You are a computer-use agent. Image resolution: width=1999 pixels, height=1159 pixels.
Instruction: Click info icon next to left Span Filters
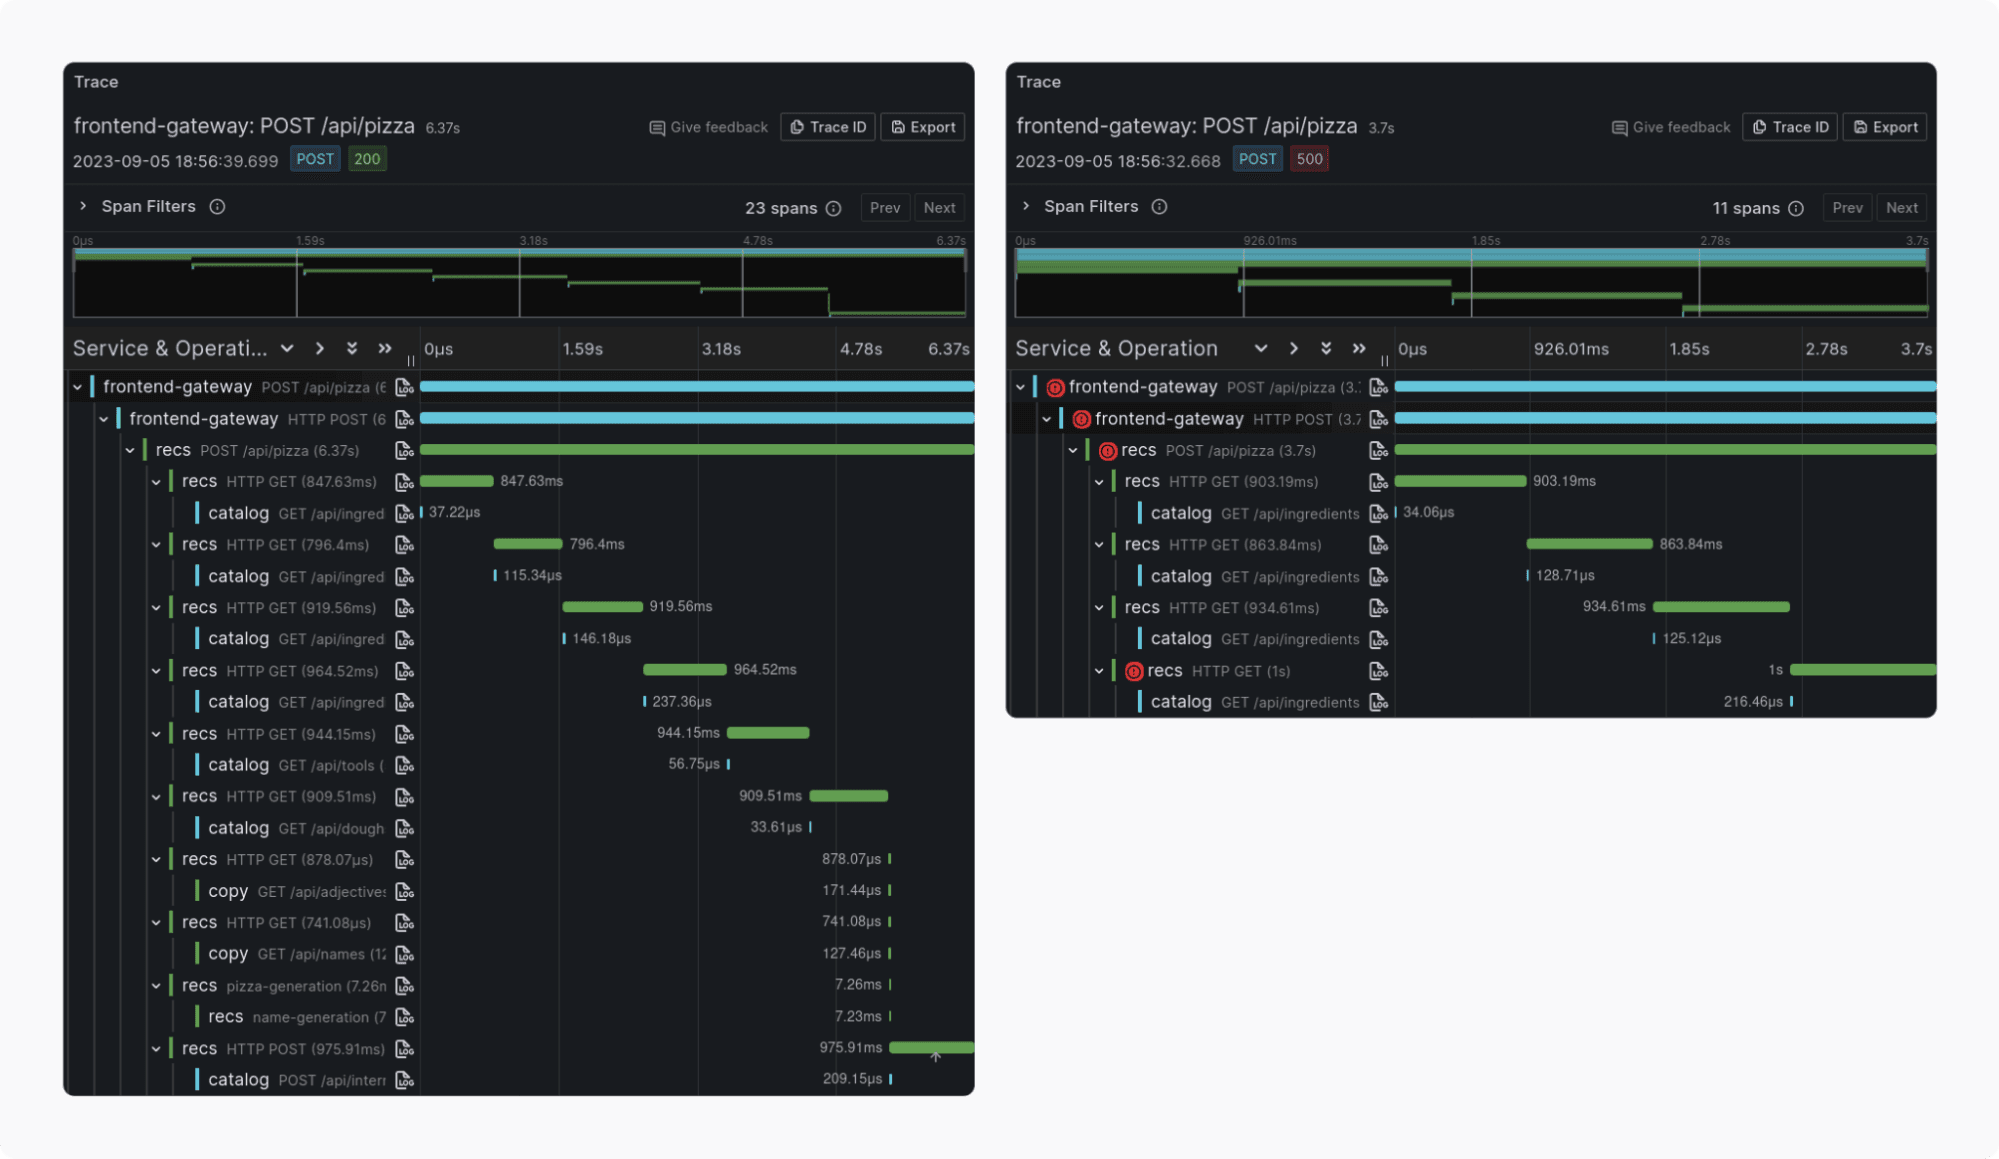[217, 206]
